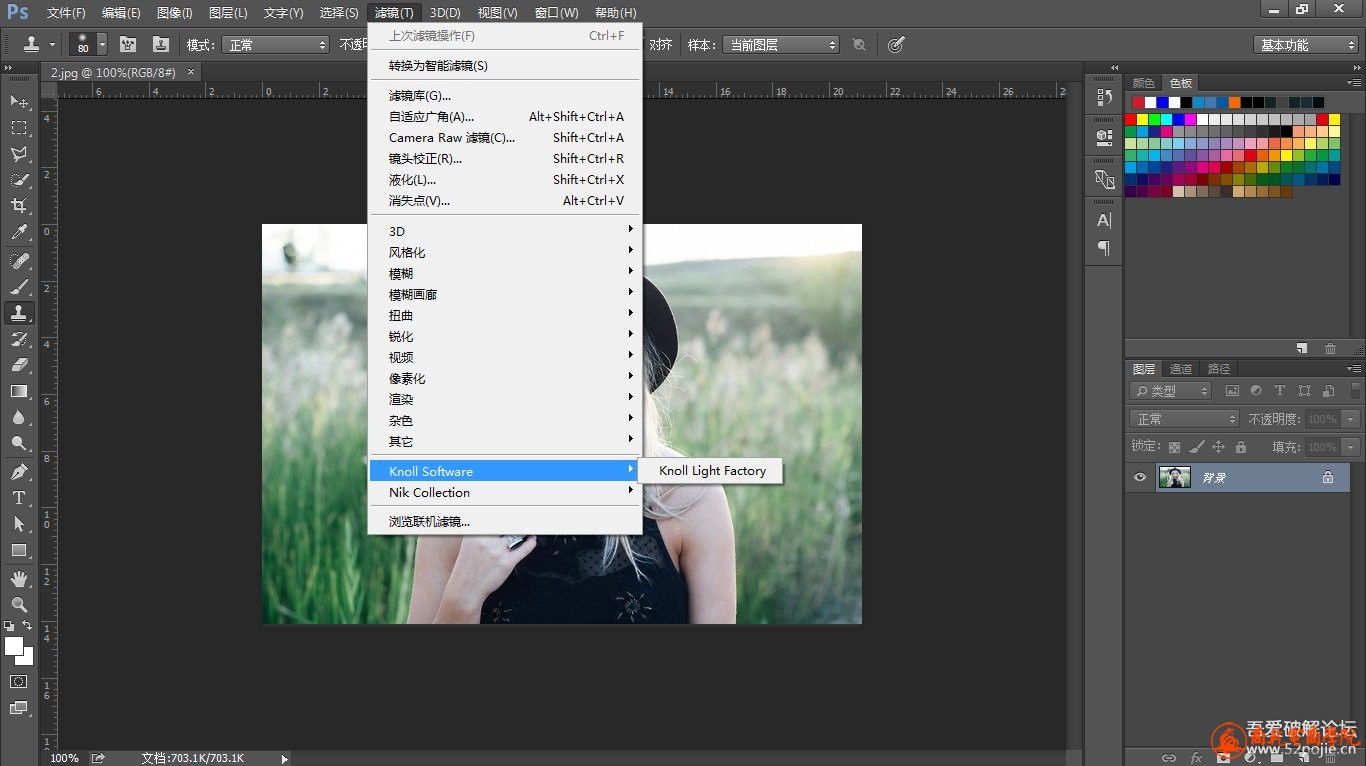Select the Eyedropper tool
The image size is (1366, 766).
point(18,233)
